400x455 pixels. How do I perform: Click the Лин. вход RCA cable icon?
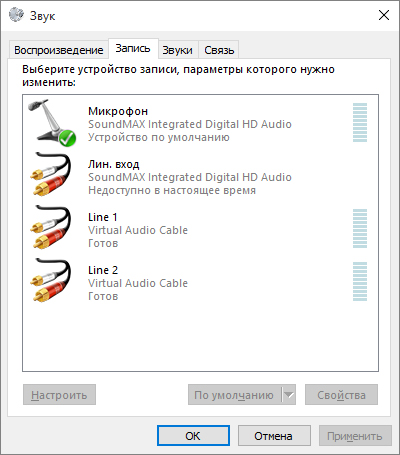51,174
